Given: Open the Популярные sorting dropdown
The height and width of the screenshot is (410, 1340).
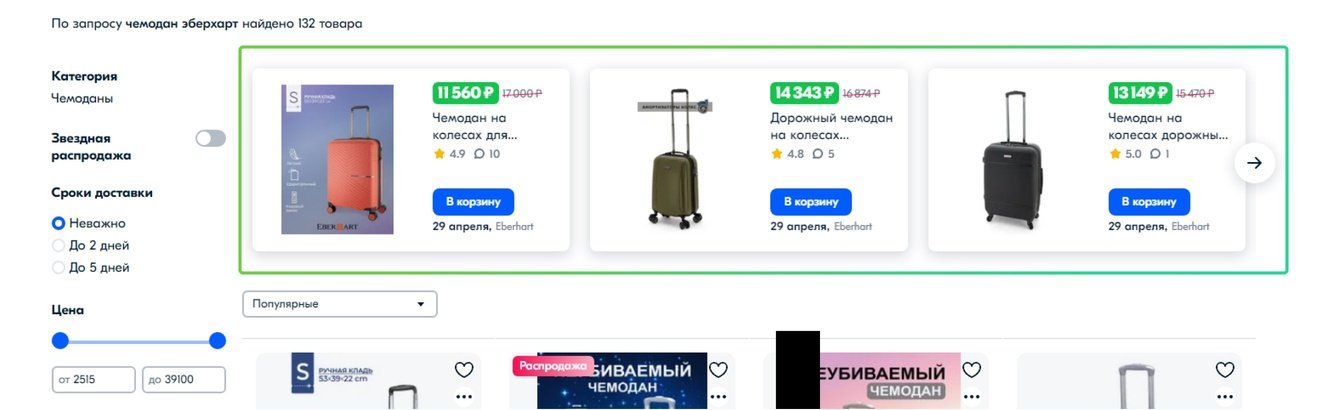Looking at the screenshot, I should (340, 304).
